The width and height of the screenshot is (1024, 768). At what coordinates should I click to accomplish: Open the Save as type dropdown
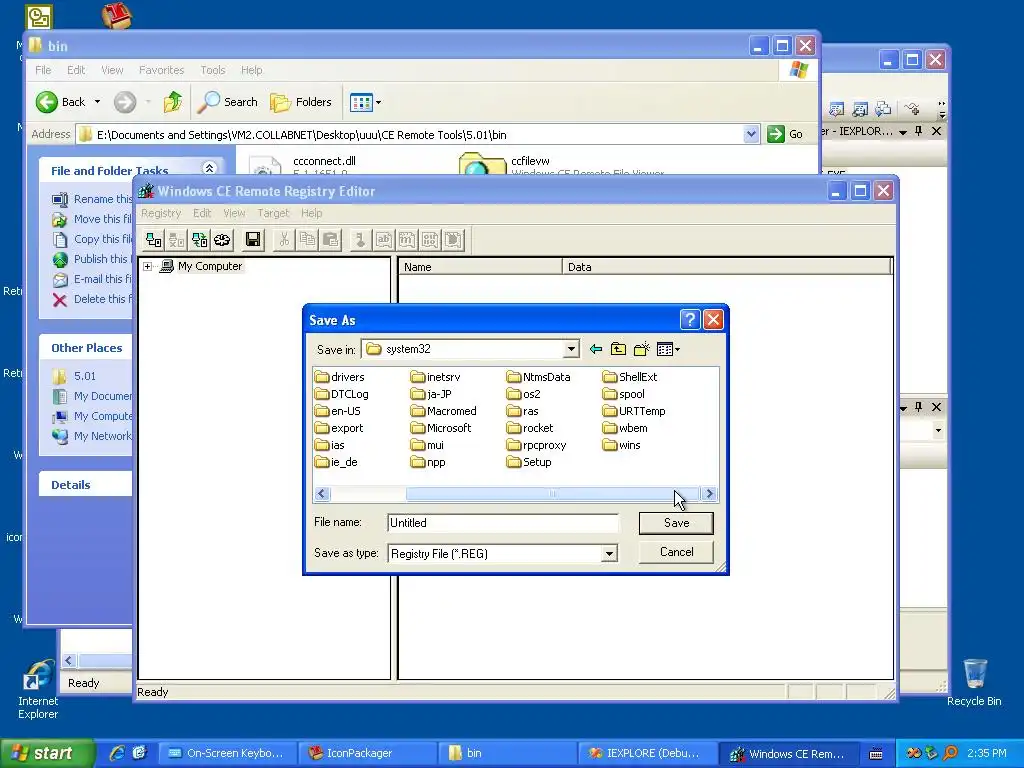[609, 554]
